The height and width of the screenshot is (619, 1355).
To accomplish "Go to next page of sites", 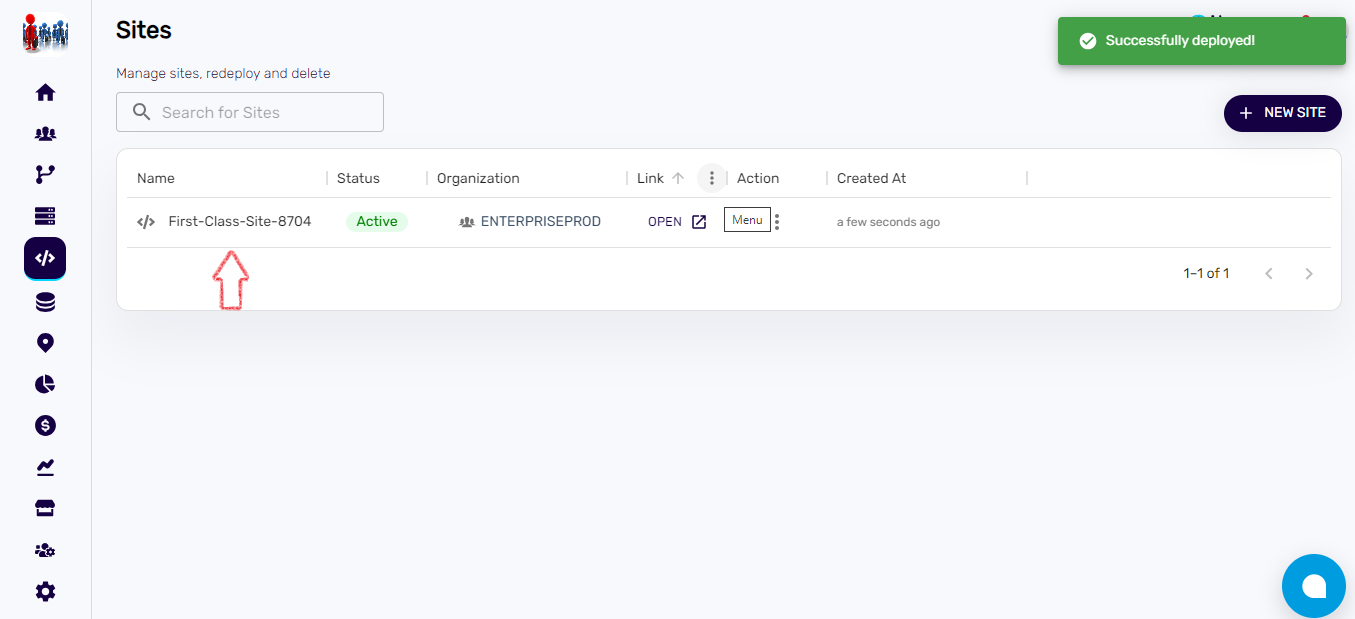I will pos(1309,274).
